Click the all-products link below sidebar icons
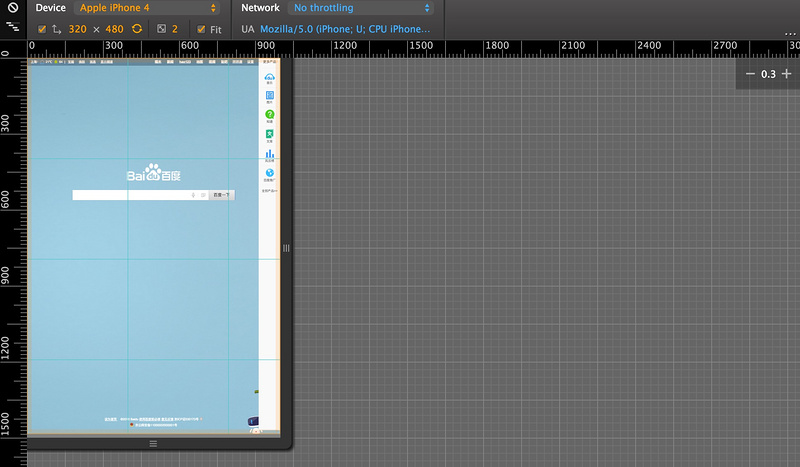800x467 pixels. [x=269, y=191]
